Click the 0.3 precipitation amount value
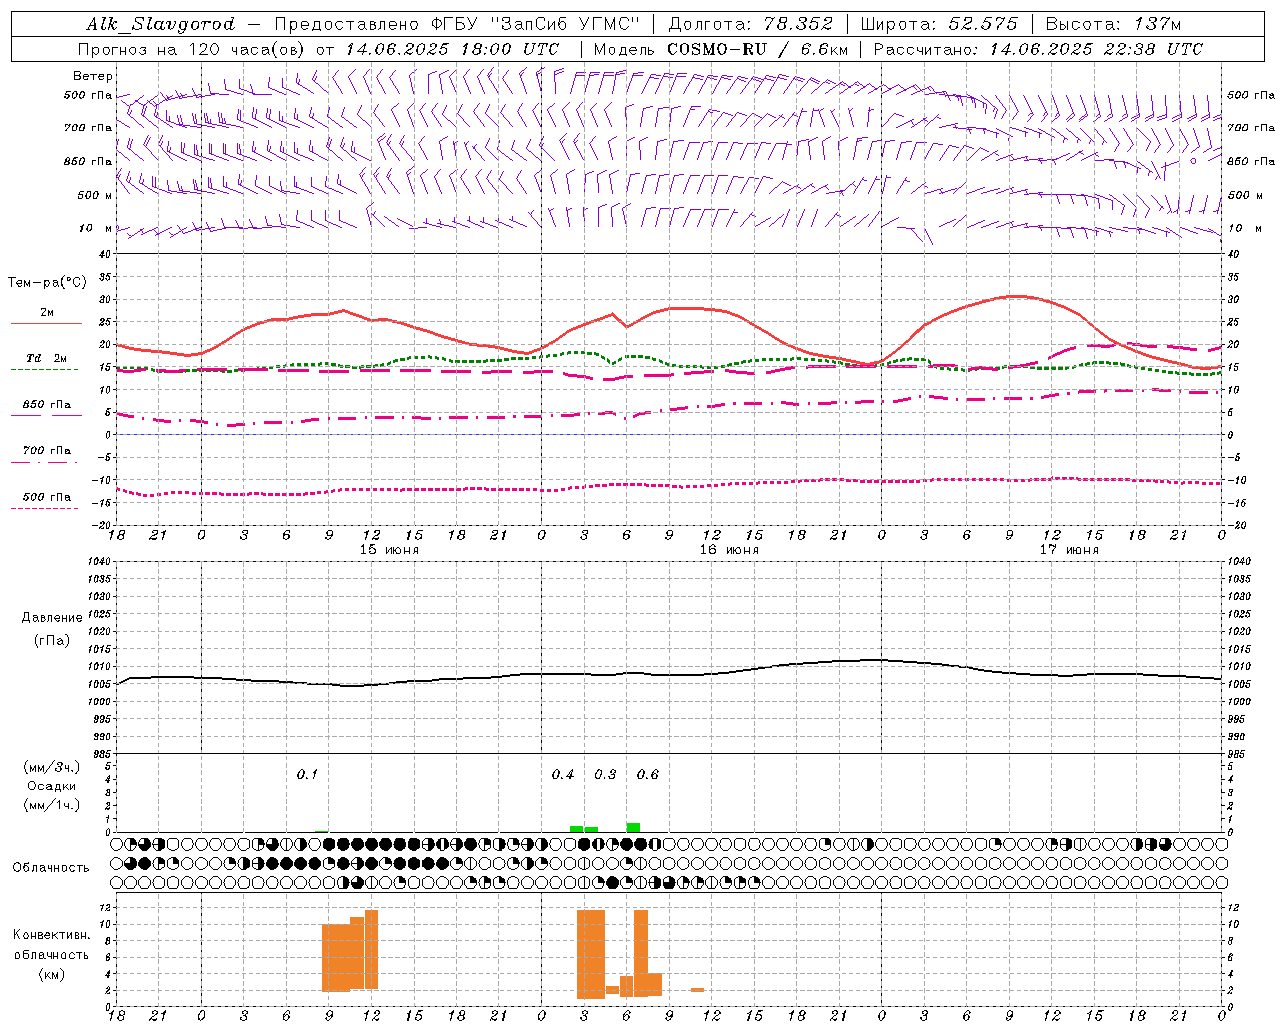 605,775
